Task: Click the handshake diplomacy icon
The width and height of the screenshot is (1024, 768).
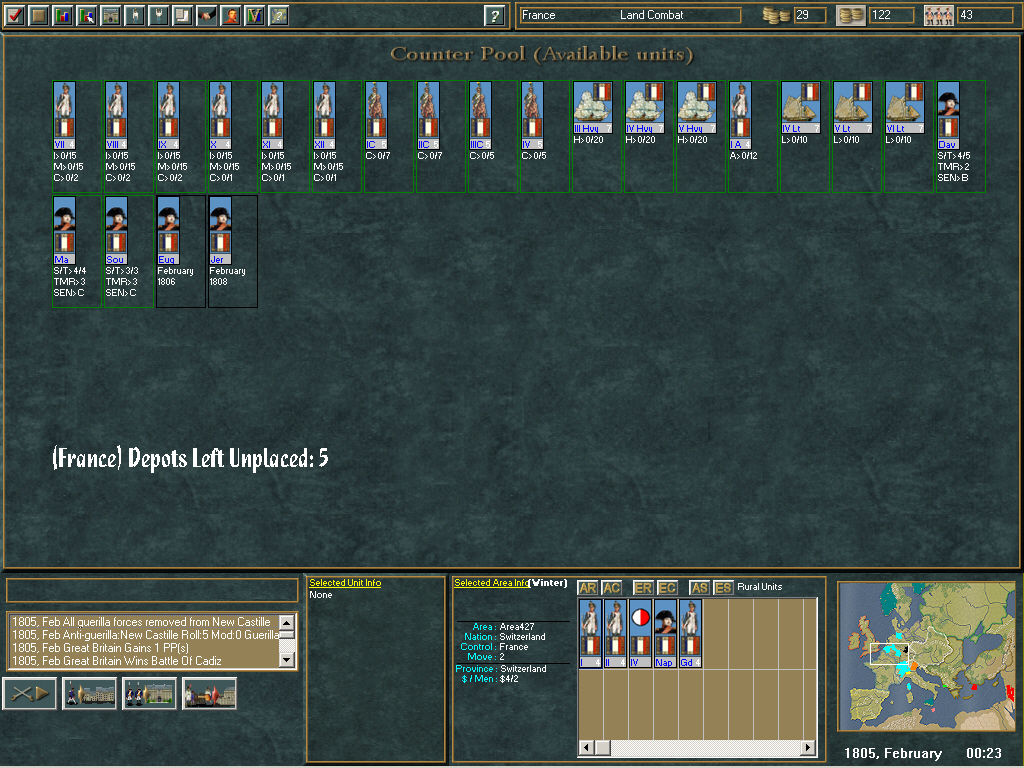Action: (207, 15)
